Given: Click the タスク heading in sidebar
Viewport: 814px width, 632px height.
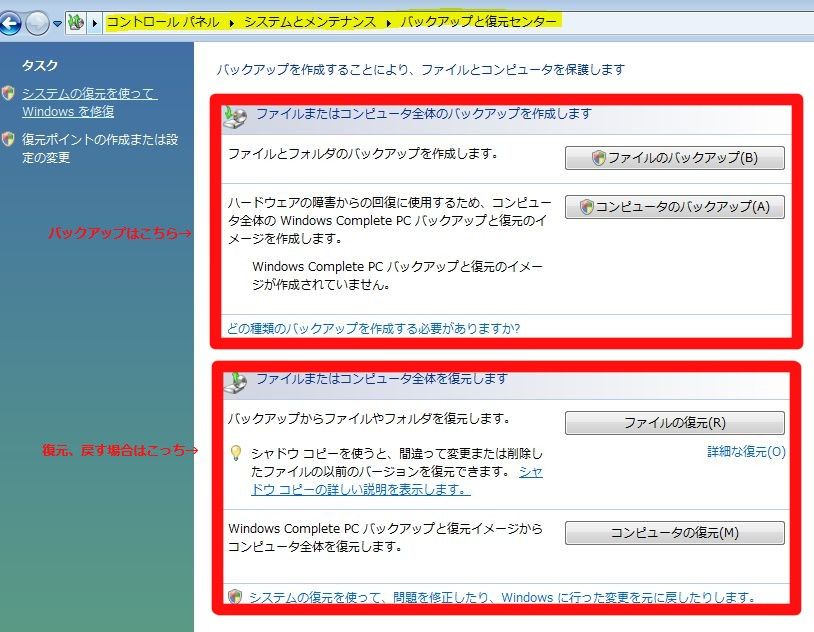Looking at the screenshot, I should pos(40,65).
